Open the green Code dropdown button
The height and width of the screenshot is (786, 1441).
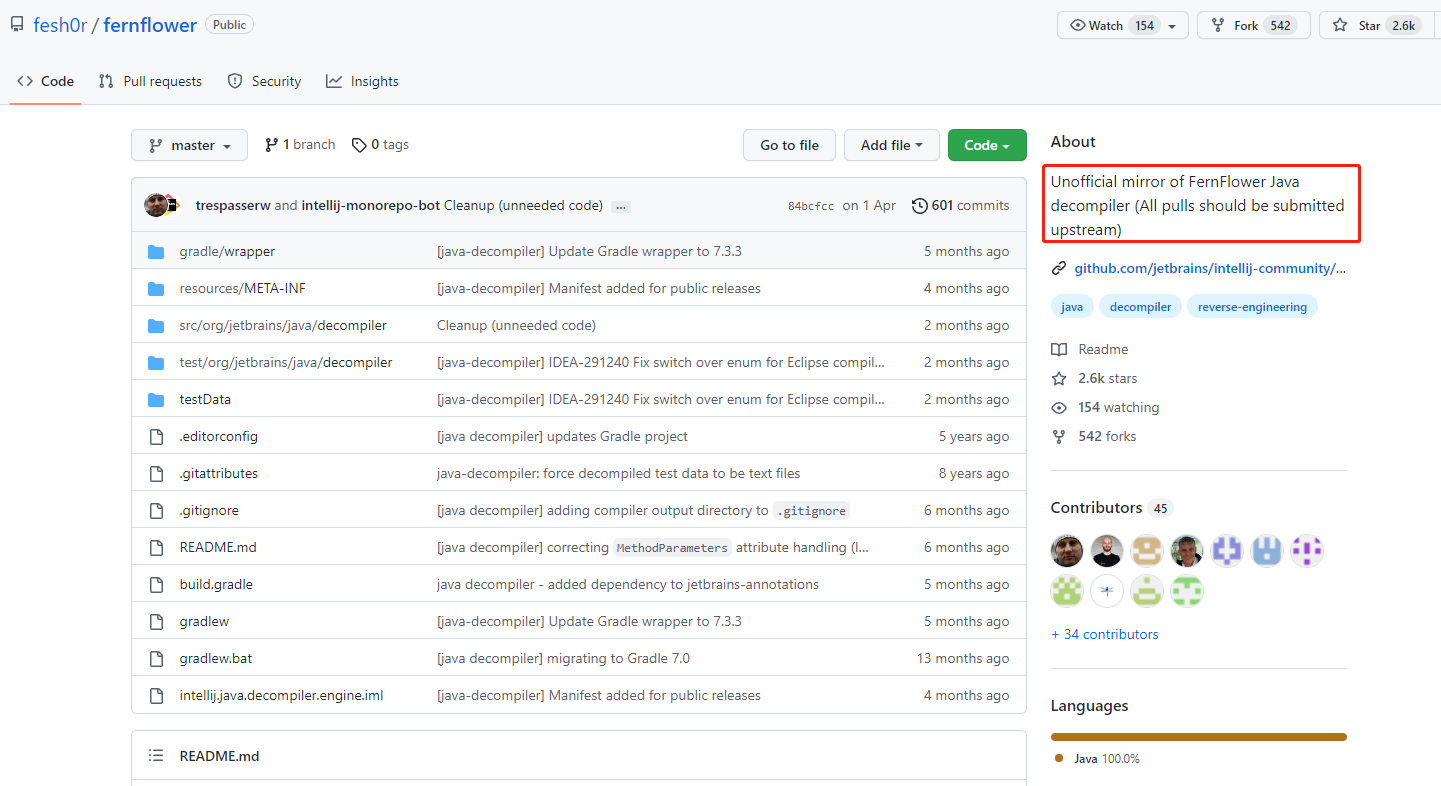987,145
